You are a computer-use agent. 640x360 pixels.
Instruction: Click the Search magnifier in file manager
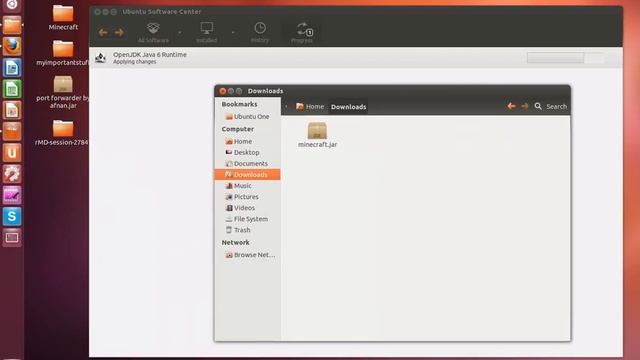(x=538, y=106)
